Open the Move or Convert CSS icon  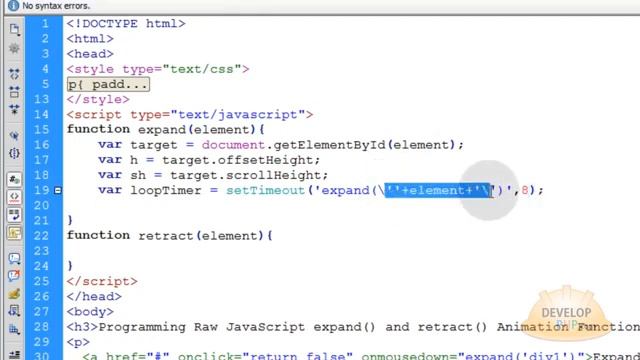click(x=14, y=329)
